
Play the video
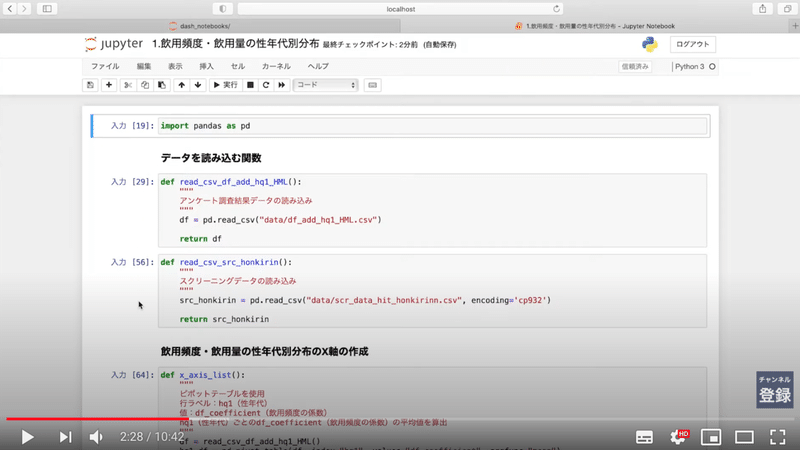tap(28, 437)
